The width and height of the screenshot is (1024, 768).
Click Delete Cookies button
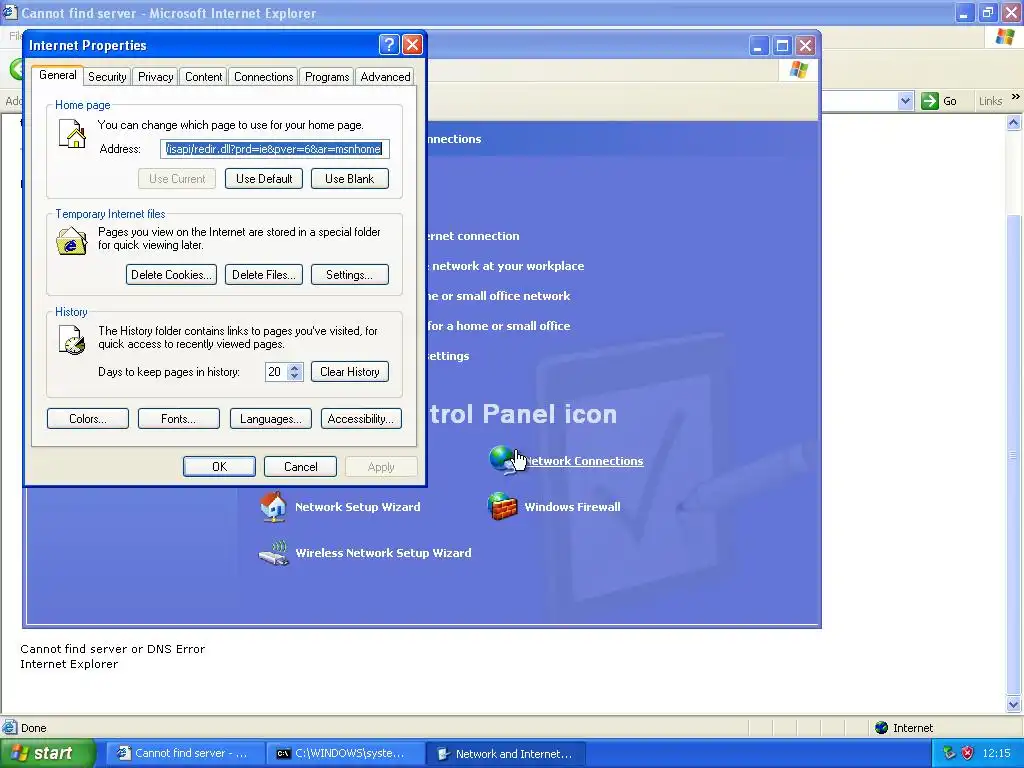click(171, 275)
